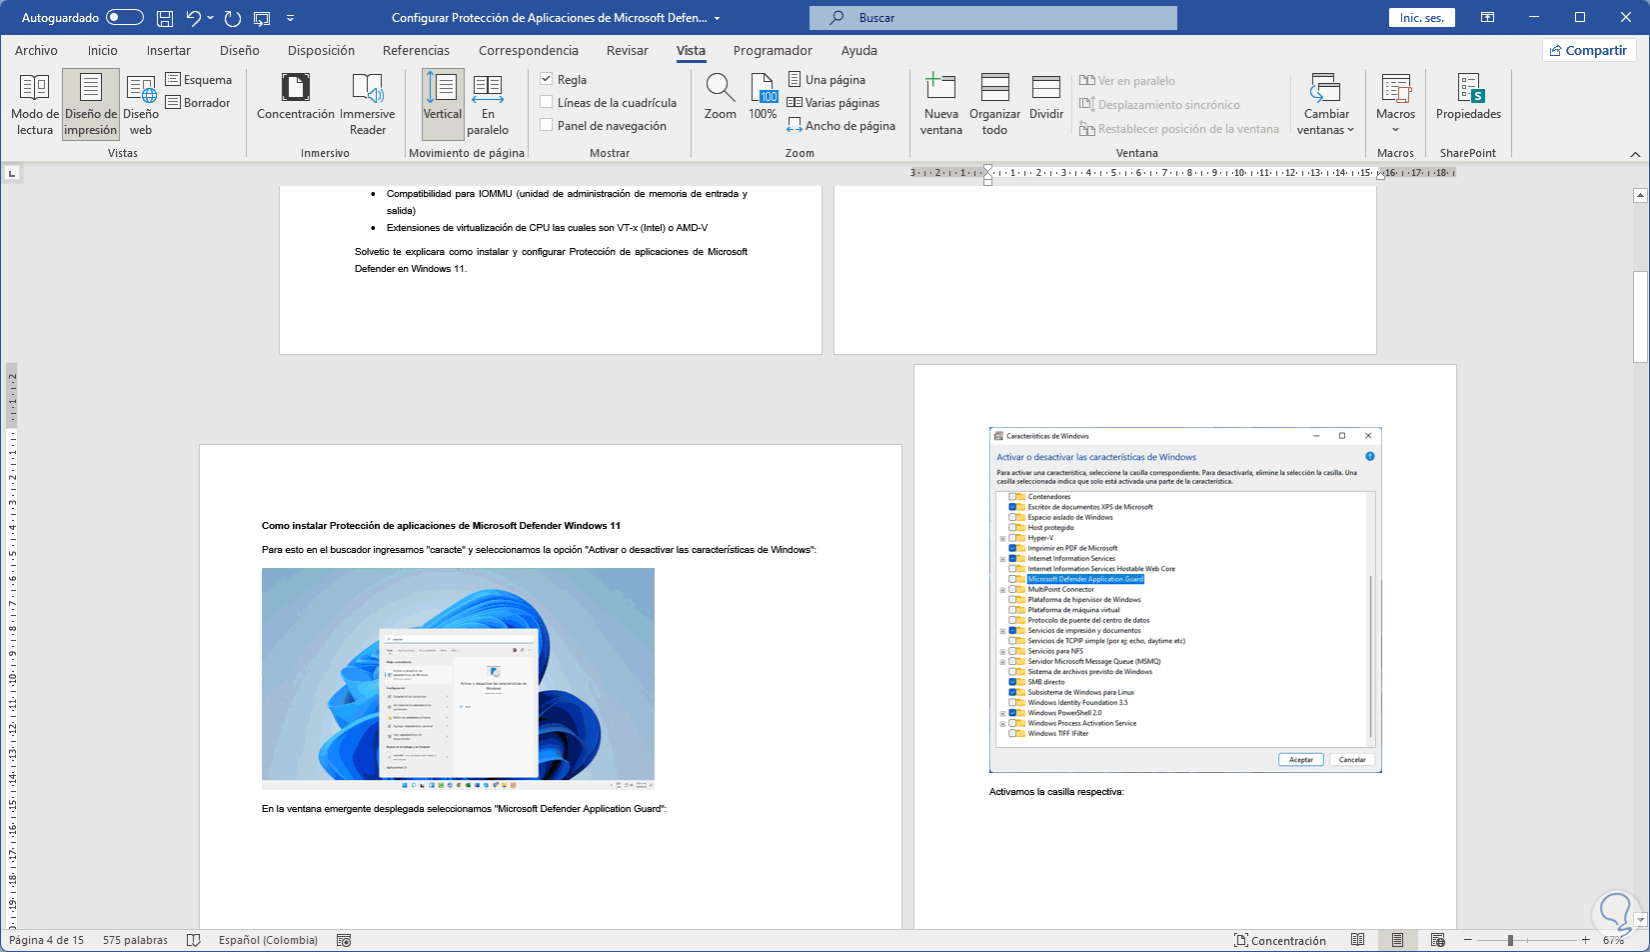Switch to the Insertar tab
This screenshot has width=1650, height=952.
click(x=168, y=50)
